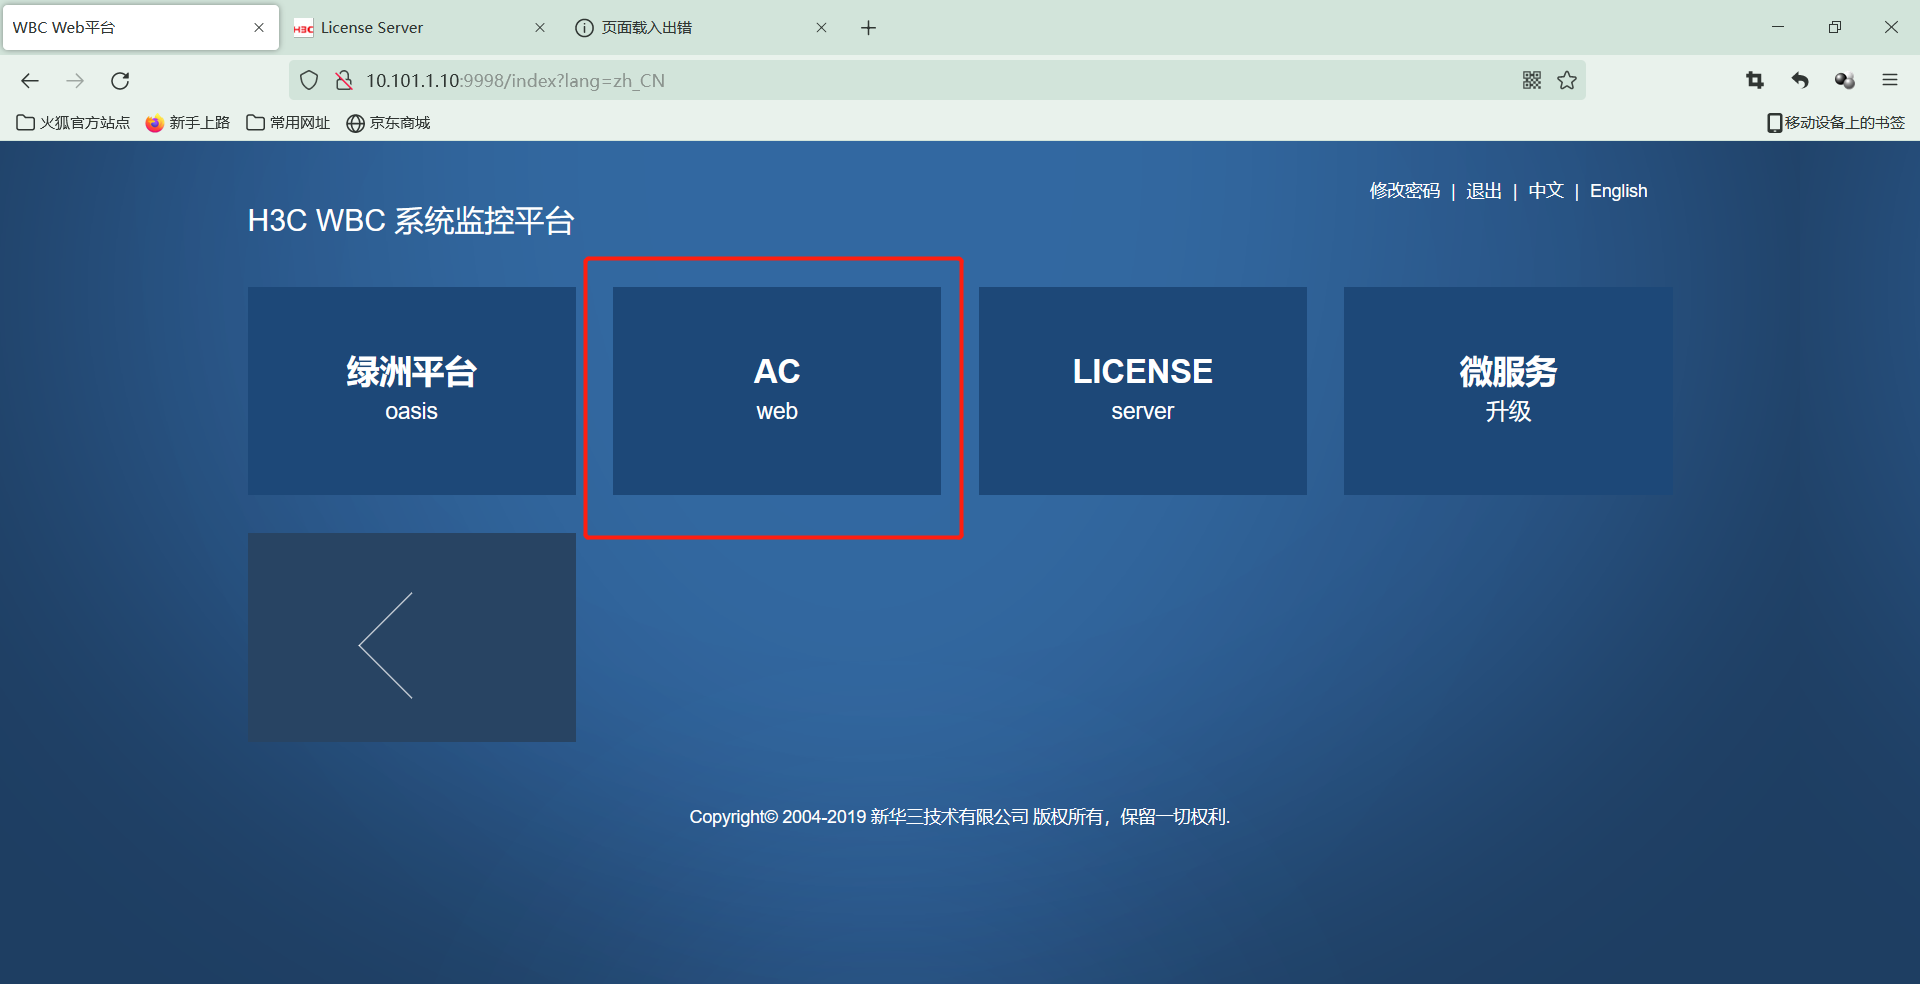Open the screenshot crop tool icon

tap(1755, 81)
